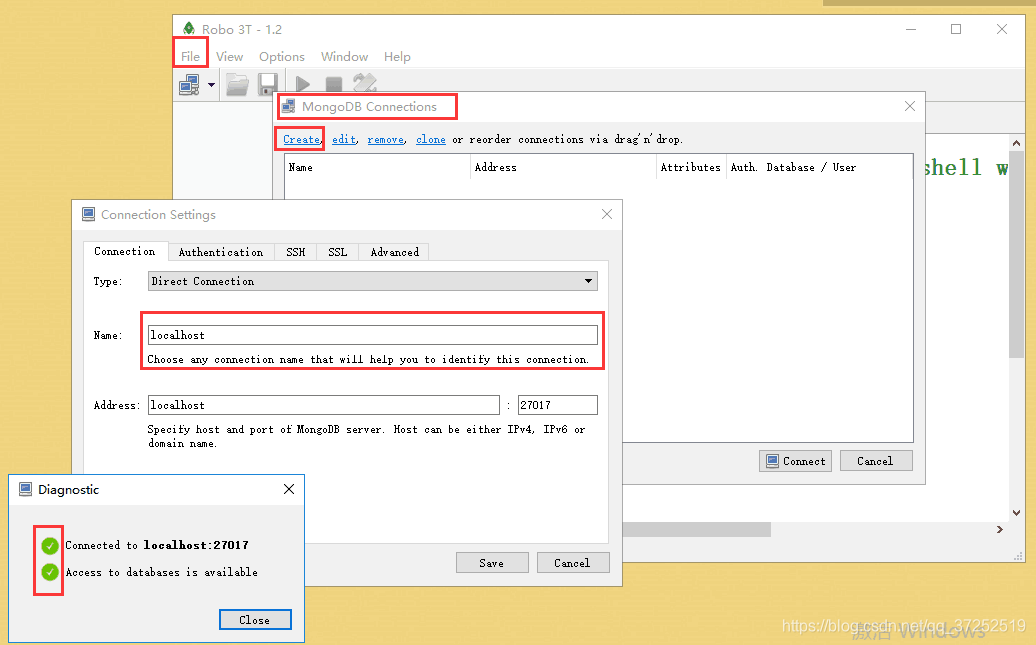Click the horizontal scrollbar right arrow

click(x=1000, y=529)
